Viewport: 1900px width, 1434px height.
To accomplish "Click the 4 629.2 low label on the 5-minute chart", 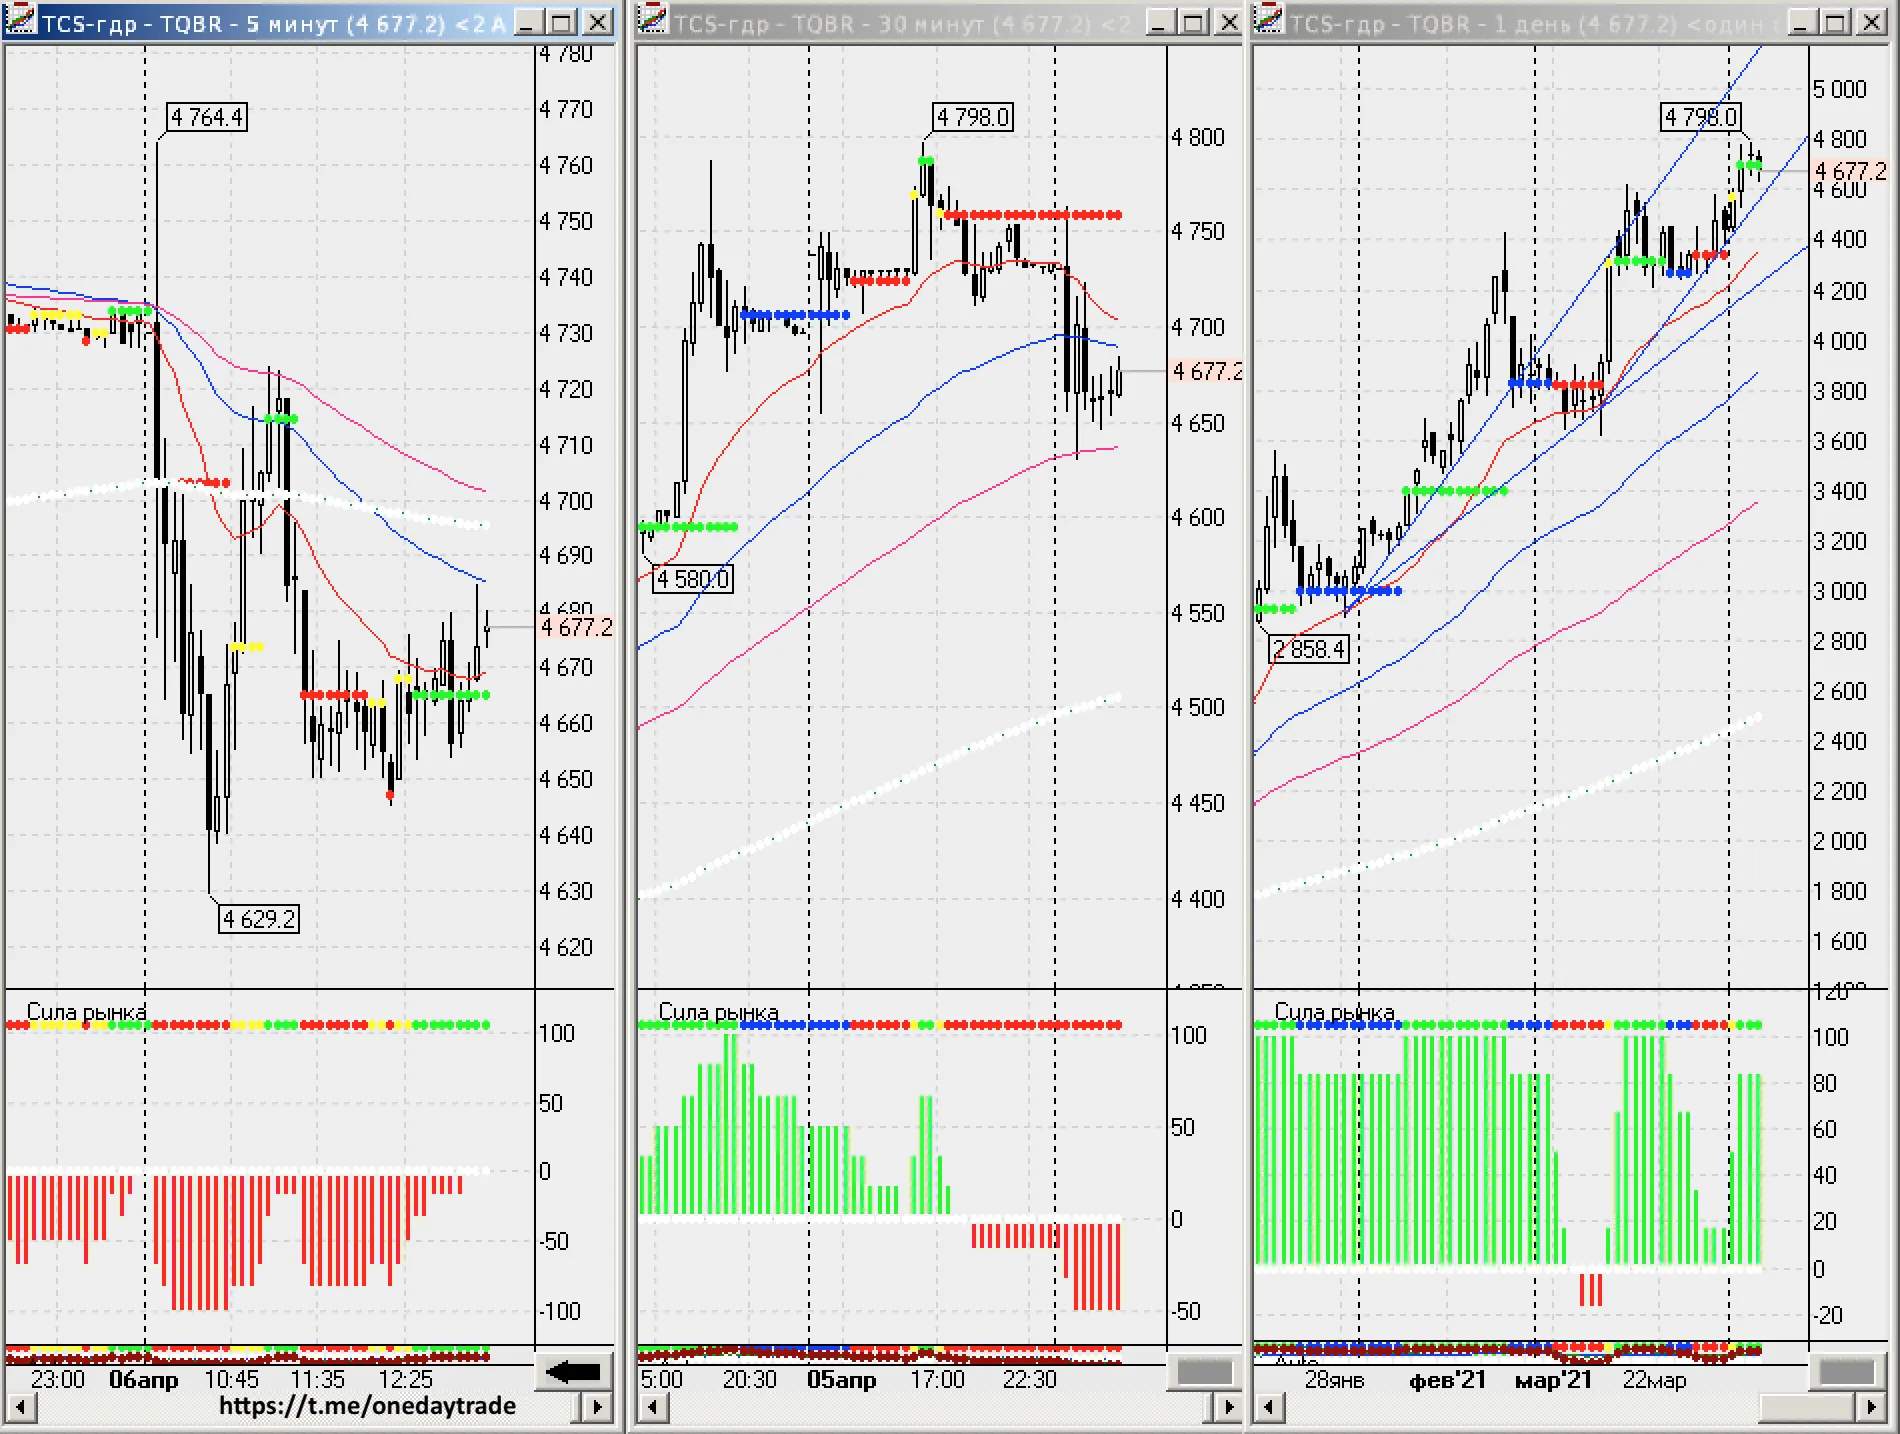I will click(259, 919).
